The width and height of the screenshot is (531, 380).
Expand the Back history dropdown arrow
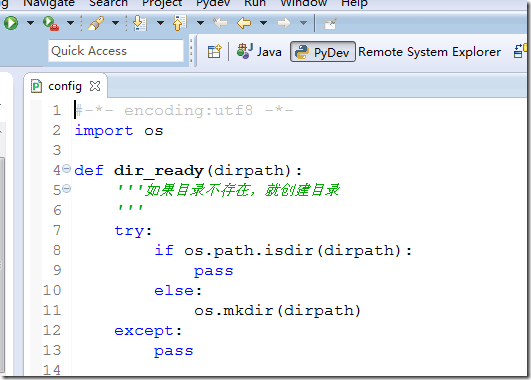(x=263, y=23)
